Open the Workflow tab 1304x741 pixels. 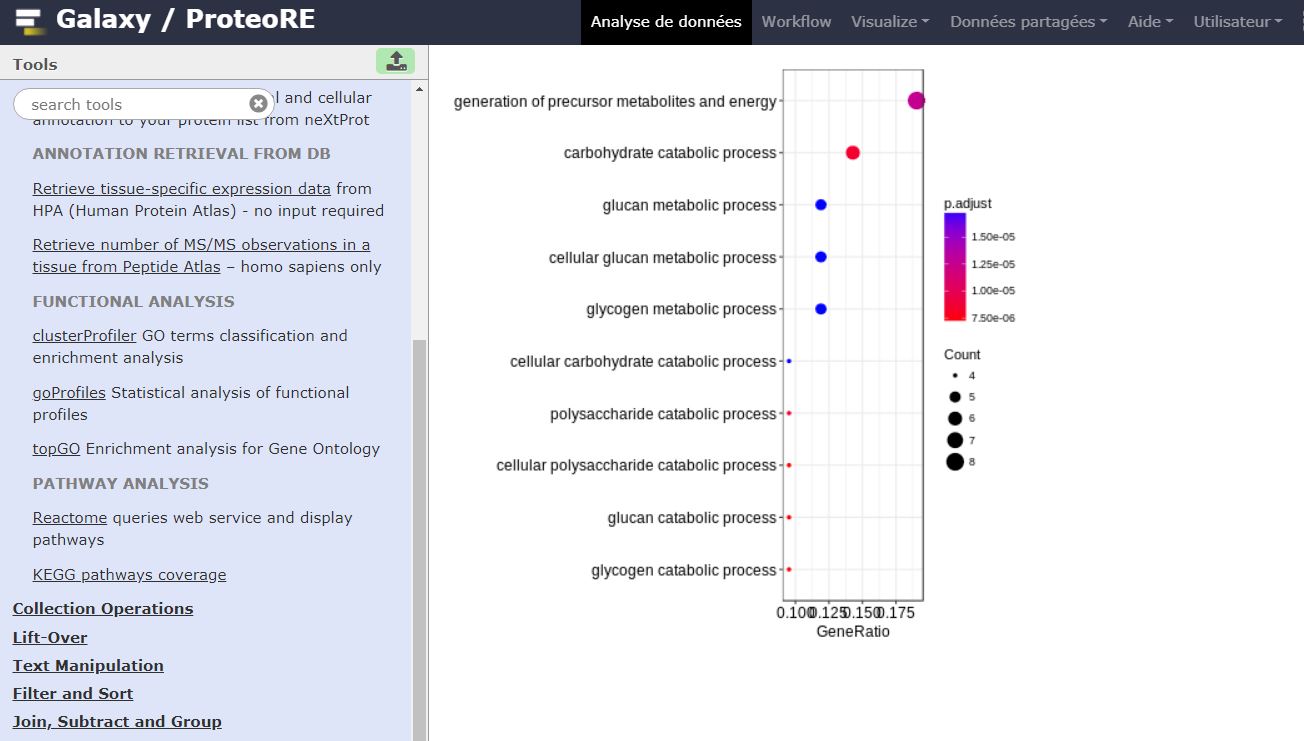click(x=796, y=22)
